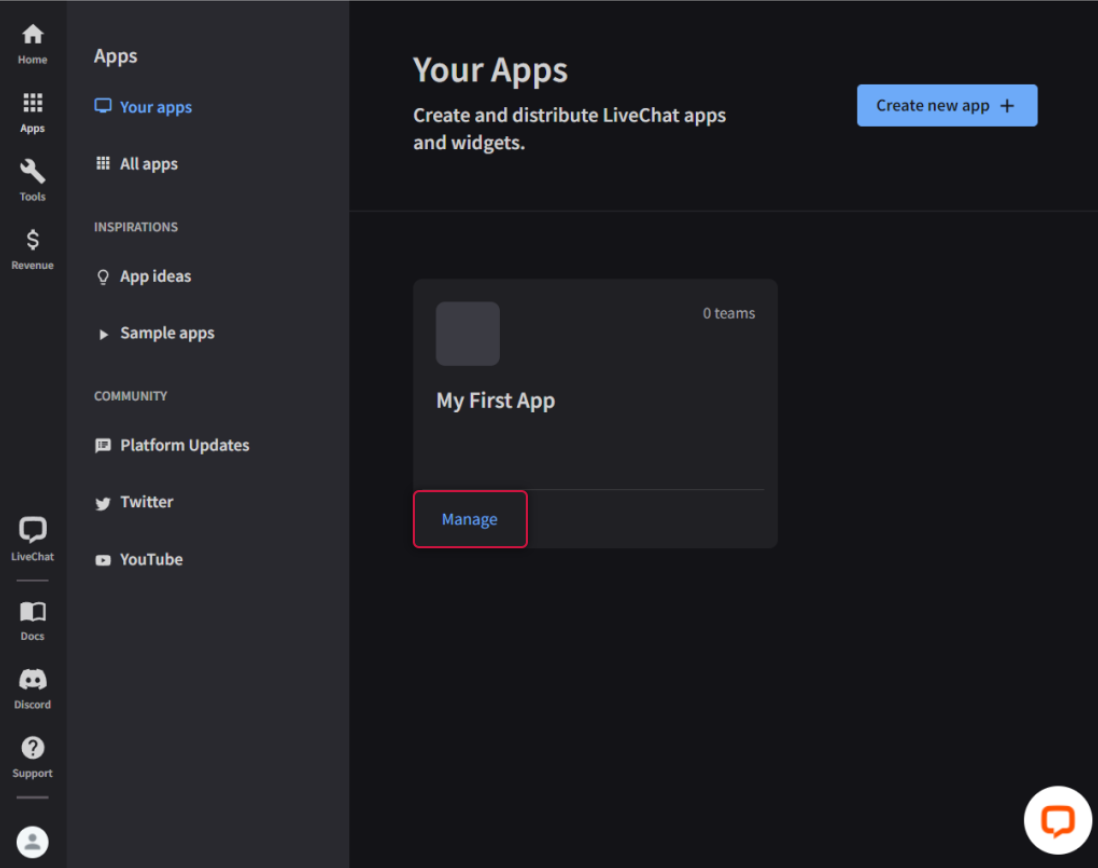Viewport: 1098px width, 868px height.
Task: Open the YouTube community link
Action: click(151, 559)
